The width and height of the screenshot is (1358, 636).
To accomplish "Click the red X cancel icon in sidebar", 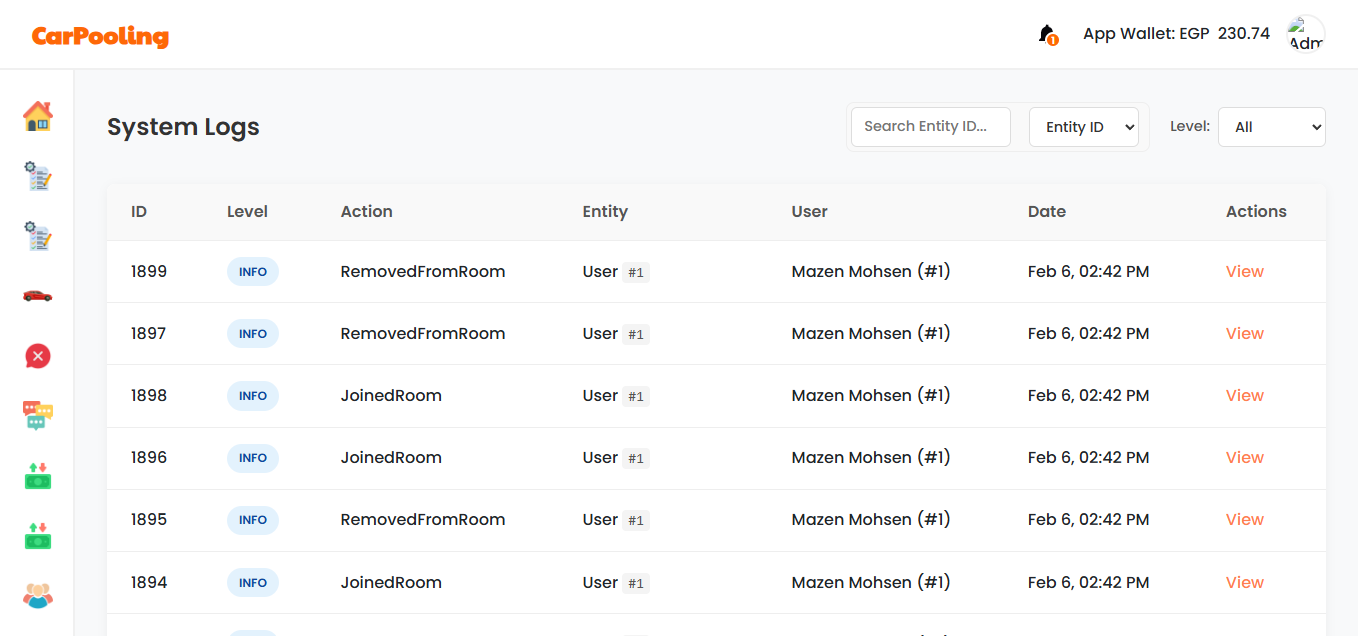I will point(37,356).
